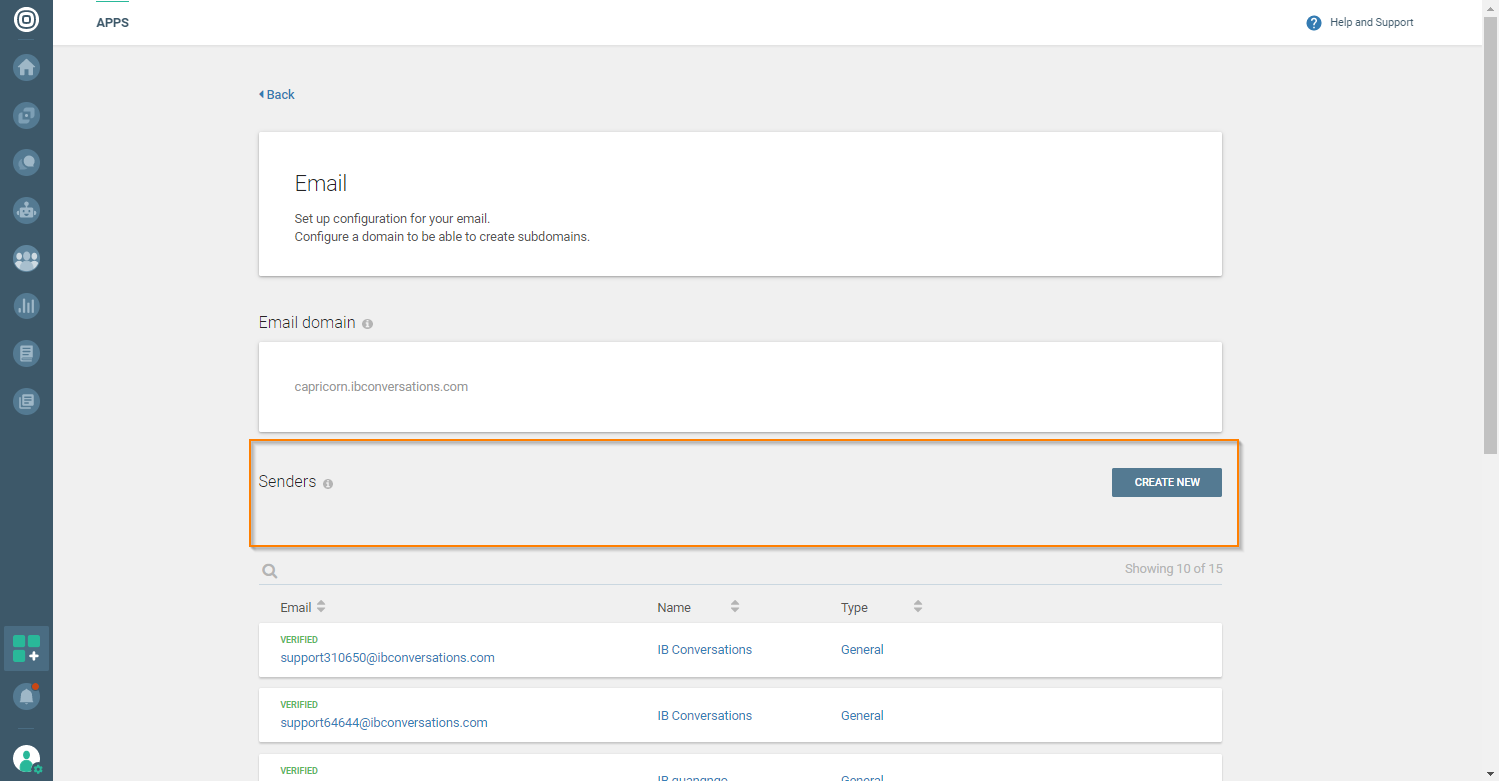1499x781 pixels.
Task: Open the People group icon
Action: [26, 258]
